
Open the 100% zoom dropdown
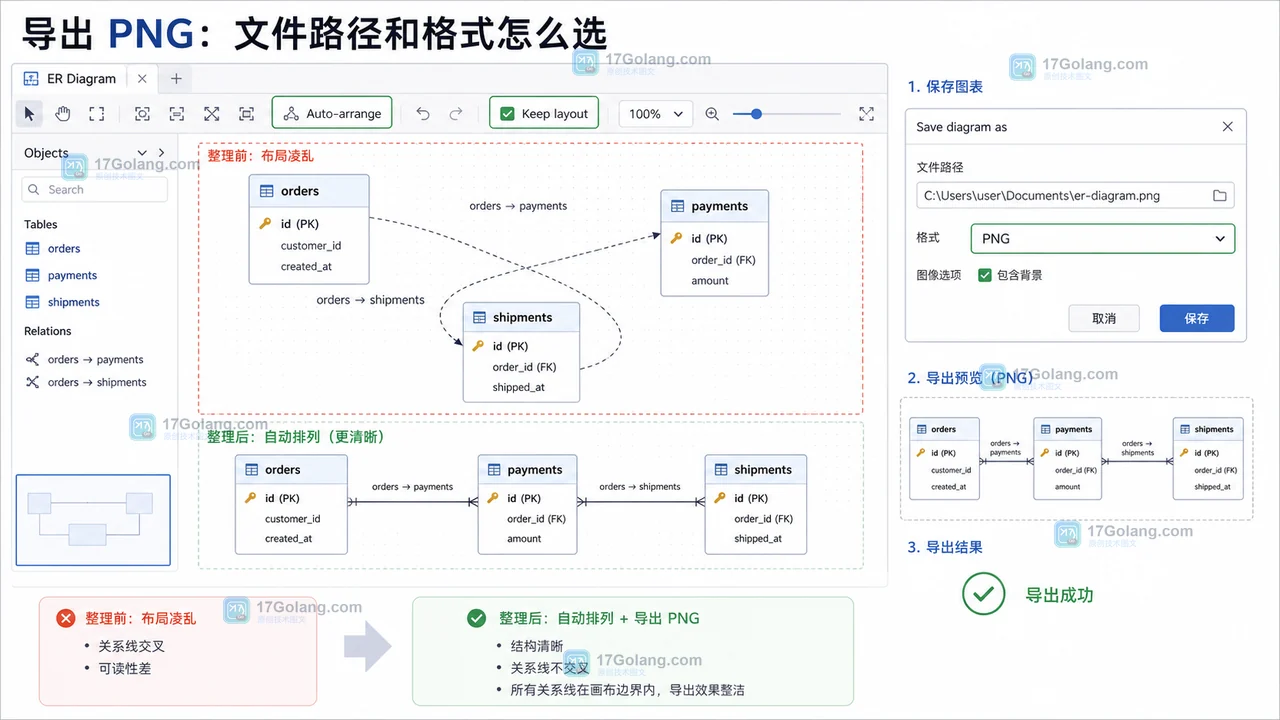point(656,114)
